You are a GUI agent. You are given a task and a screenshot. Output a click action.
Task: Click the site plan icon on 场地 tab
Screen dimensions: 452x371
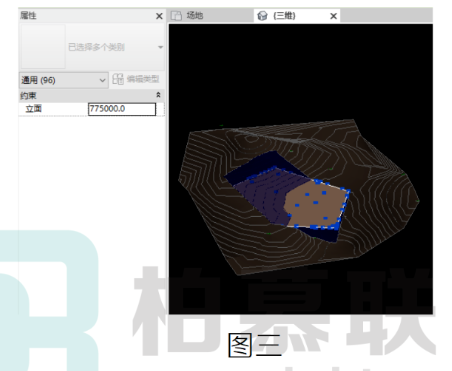click(x=176, y=16)
